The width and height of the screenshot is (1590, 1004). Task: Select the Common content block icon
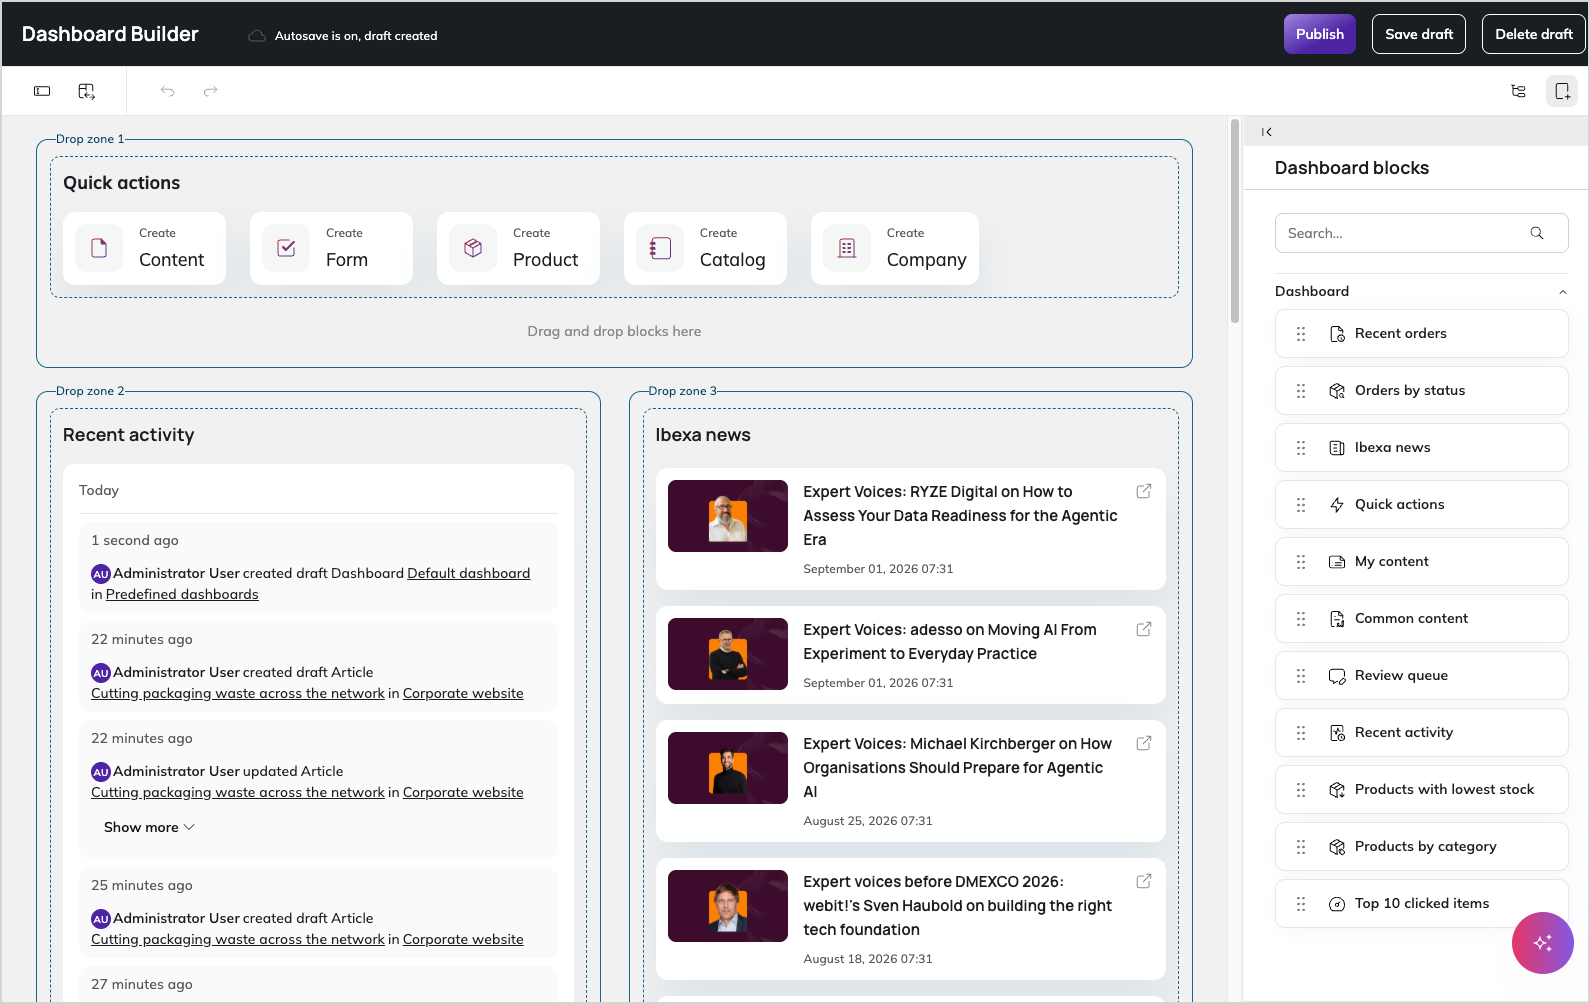coord(1337,619)
